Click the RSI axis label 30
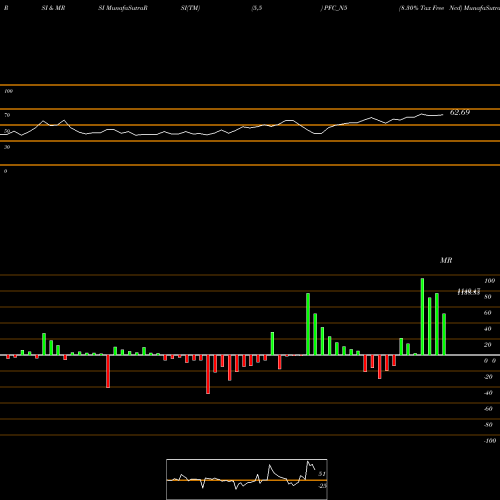Image resolution: width=500 pixels, height=500 pixels. 7,147
